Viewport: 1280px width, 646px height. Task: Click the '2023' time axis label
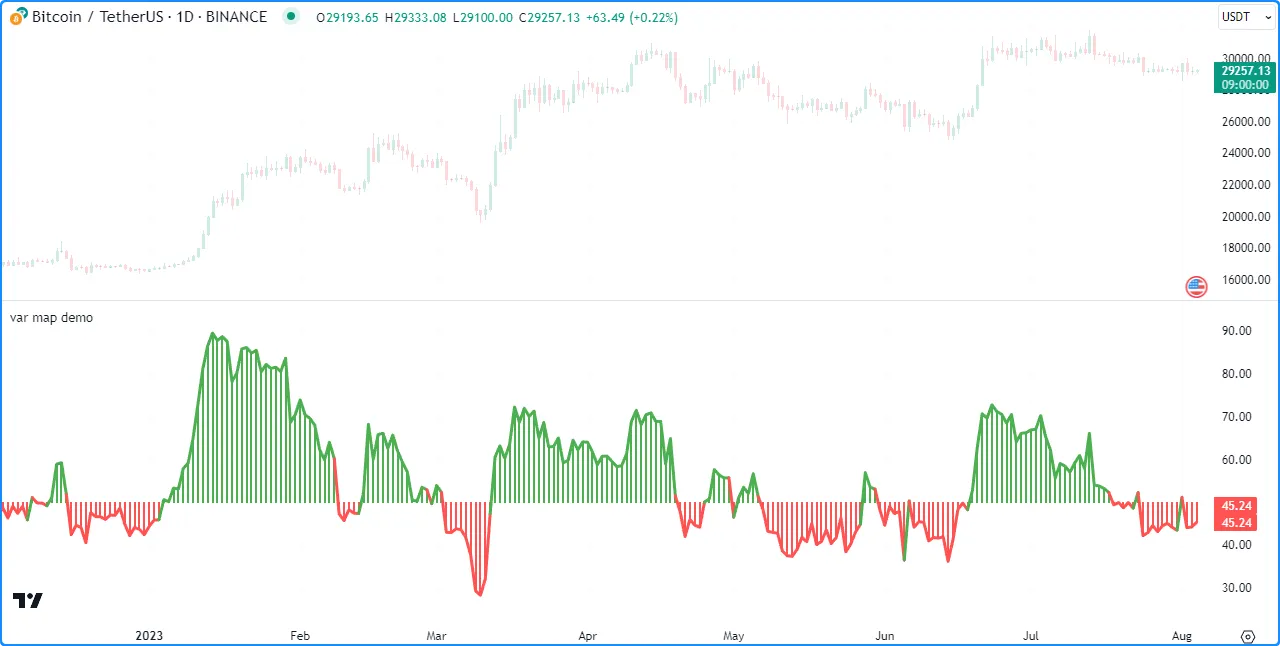coord(149,636)
